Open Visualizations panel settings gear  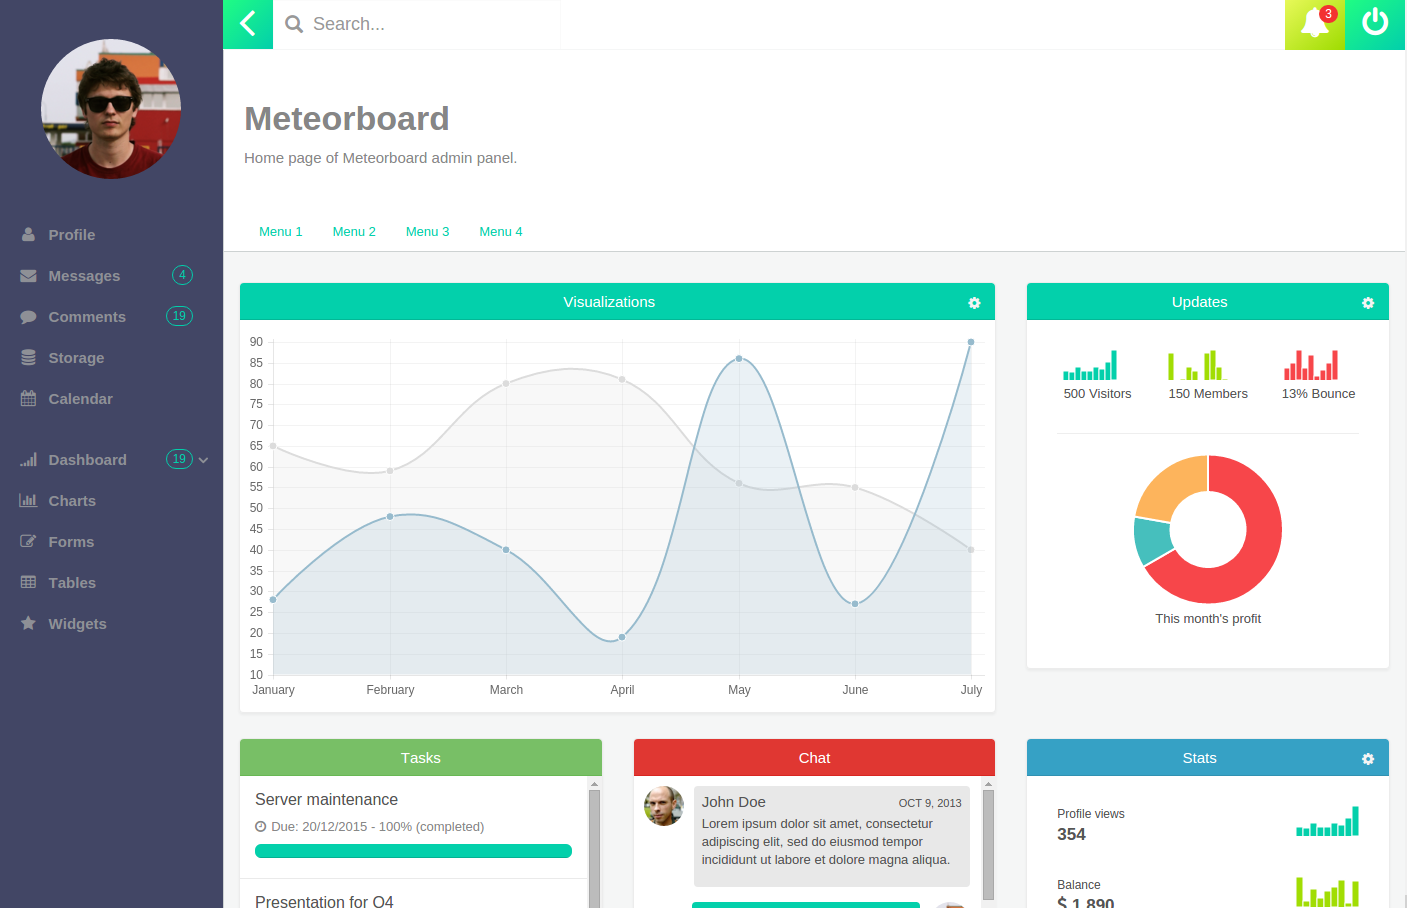tap(974, 303)
